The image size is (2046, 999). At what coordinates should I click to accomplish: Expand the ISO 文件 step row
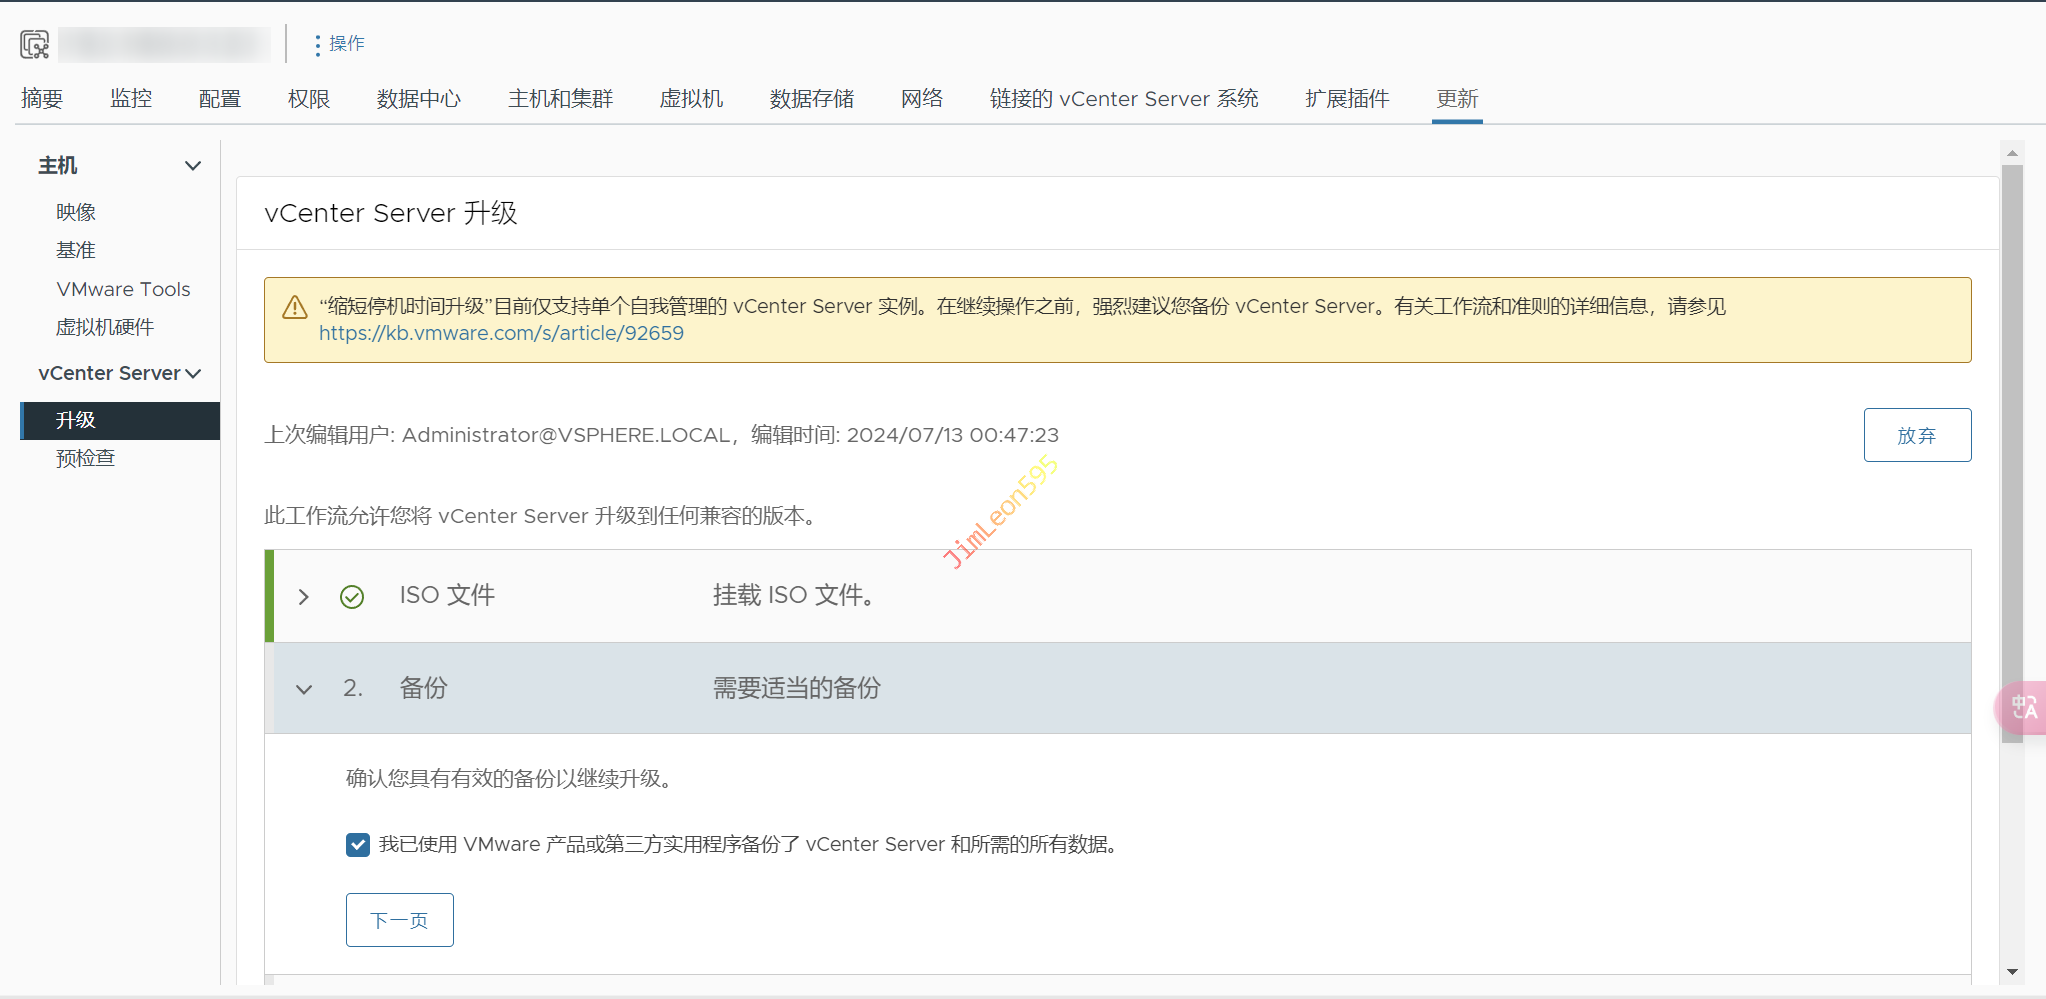tap(304, 597)
